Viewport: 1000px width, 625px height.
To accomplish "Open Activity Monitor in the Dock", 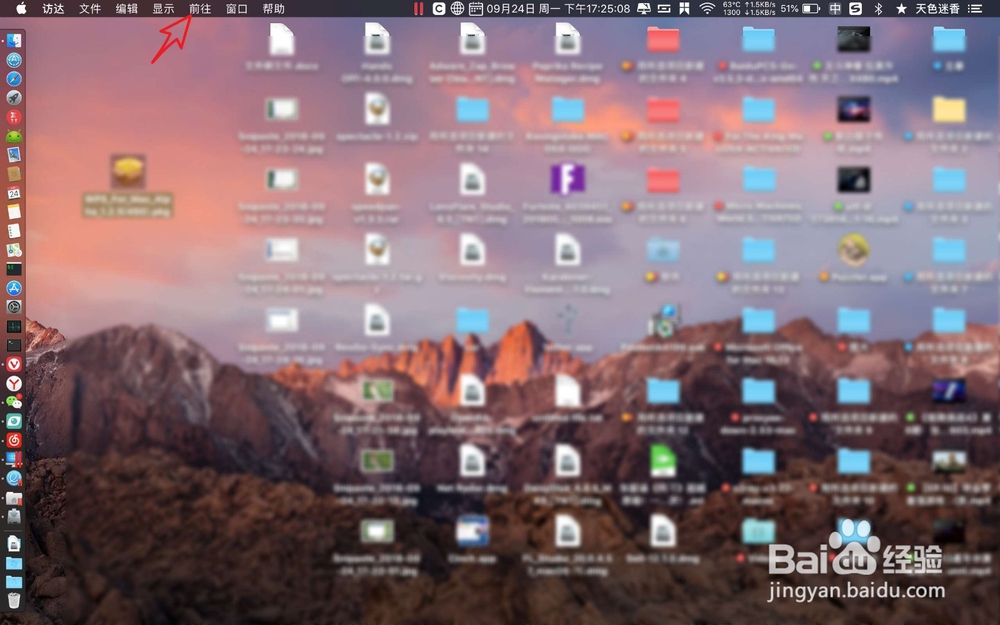I will click(13, 326).
